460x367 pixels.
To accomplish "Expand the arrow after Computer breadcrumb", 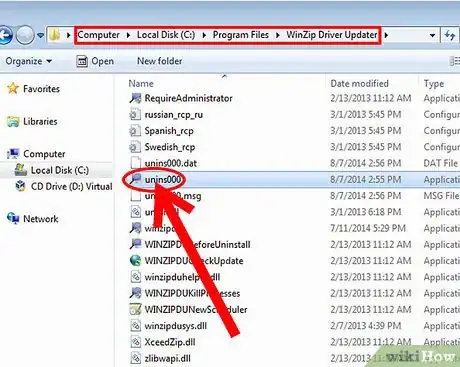I will [128, 35].
